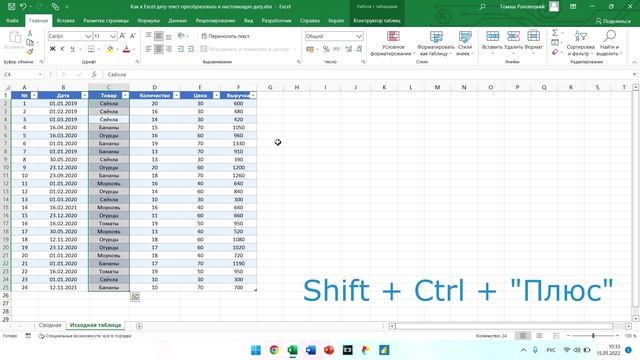The image size is (640, 360).
Task: Click the large Вставить paste button
Action: (14, 41)
